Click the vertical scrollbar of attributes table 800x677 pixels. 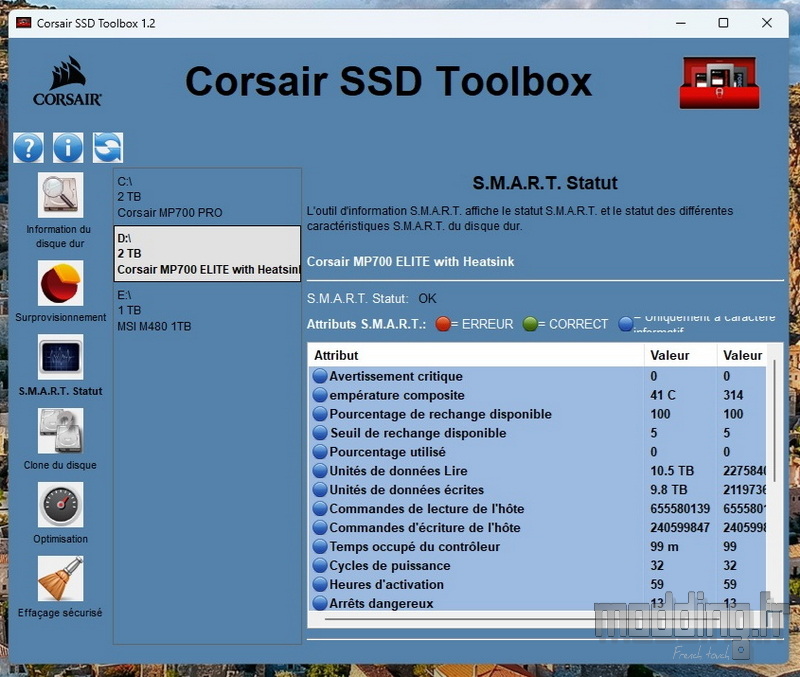(775, 421)
